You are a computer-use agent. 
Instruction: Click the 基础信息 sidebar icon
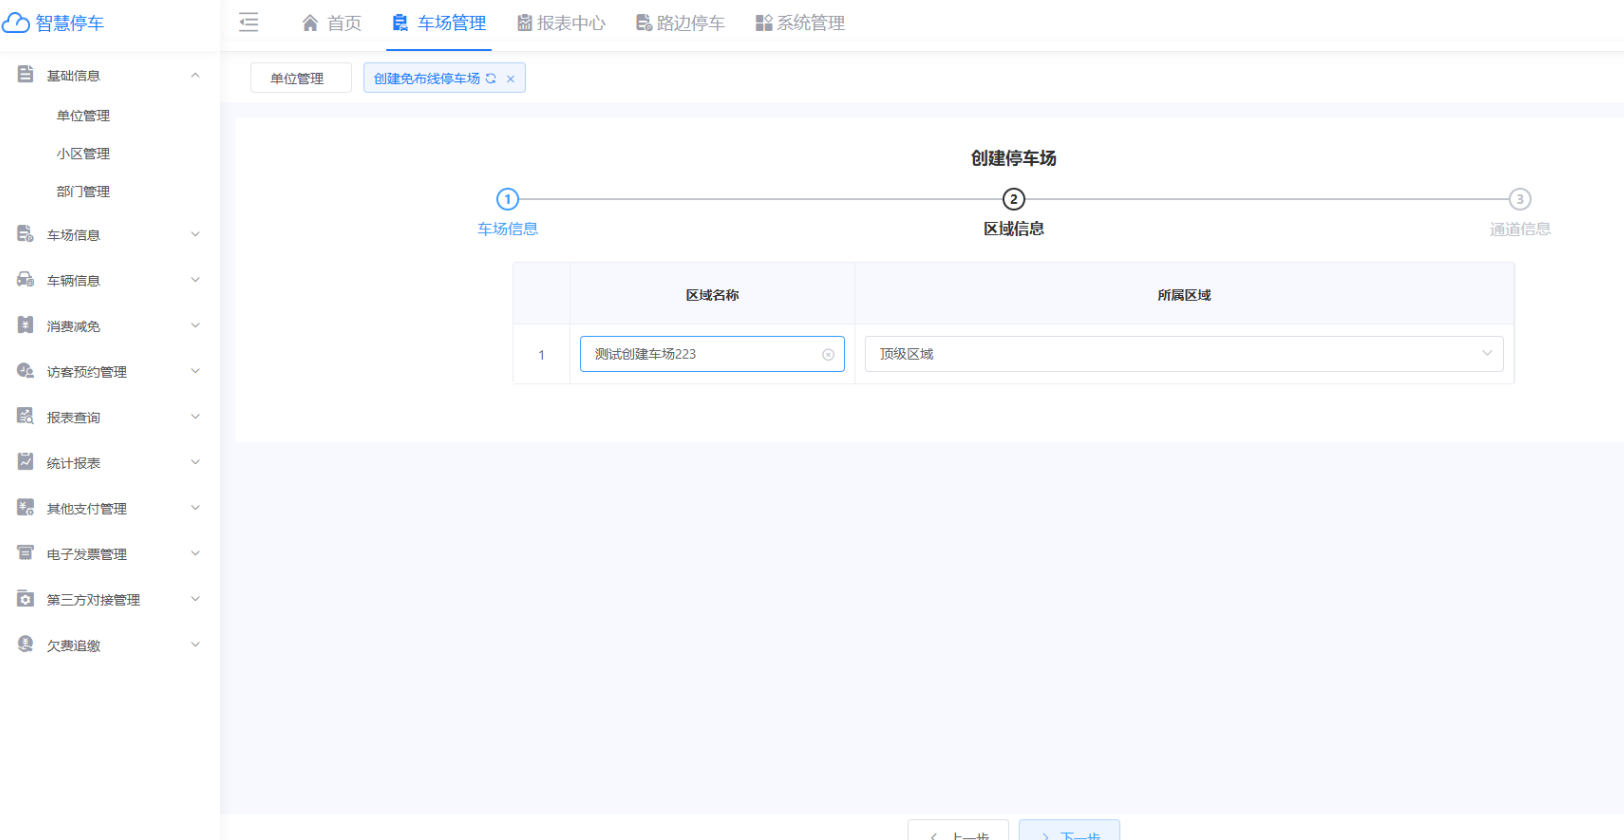click(25, 75)
